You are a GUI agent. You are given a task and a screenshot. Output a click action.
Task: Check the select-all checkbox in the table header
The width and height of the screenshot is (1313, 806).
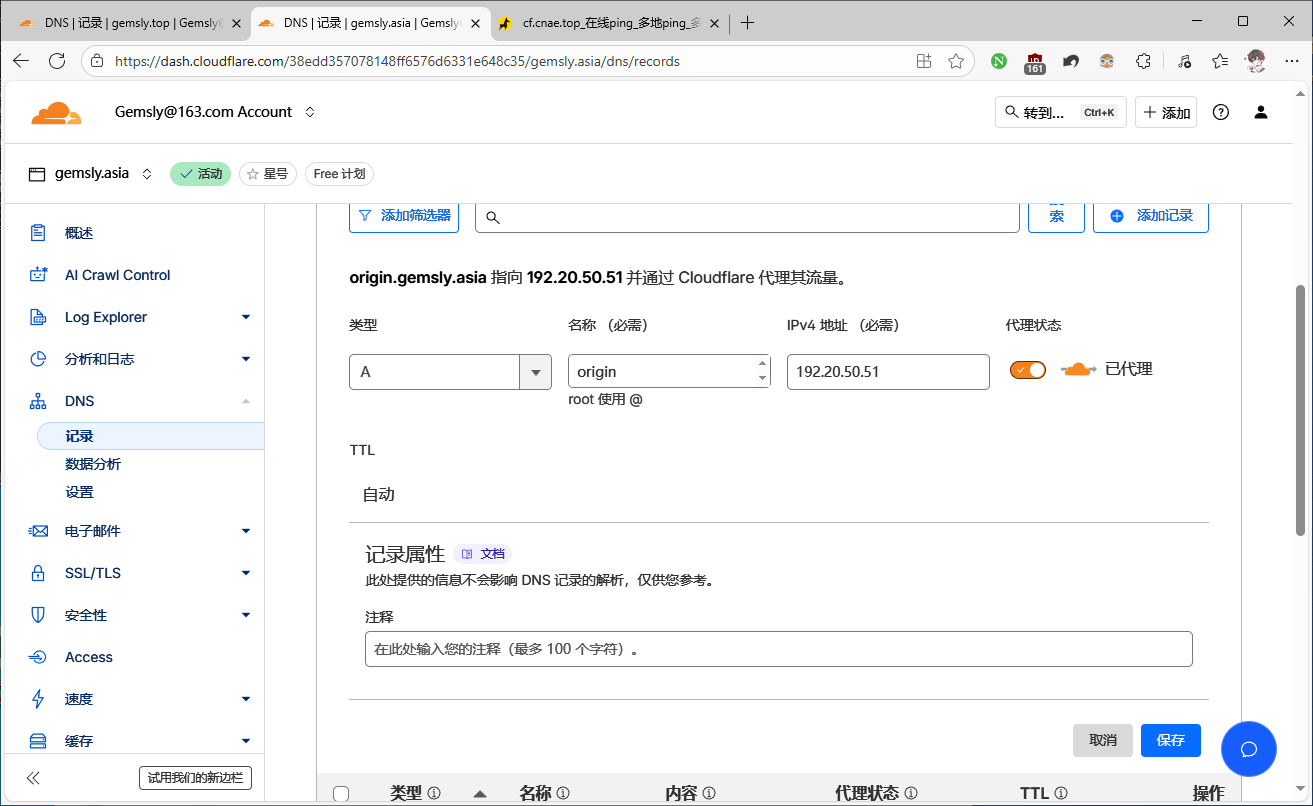(341, 793)
